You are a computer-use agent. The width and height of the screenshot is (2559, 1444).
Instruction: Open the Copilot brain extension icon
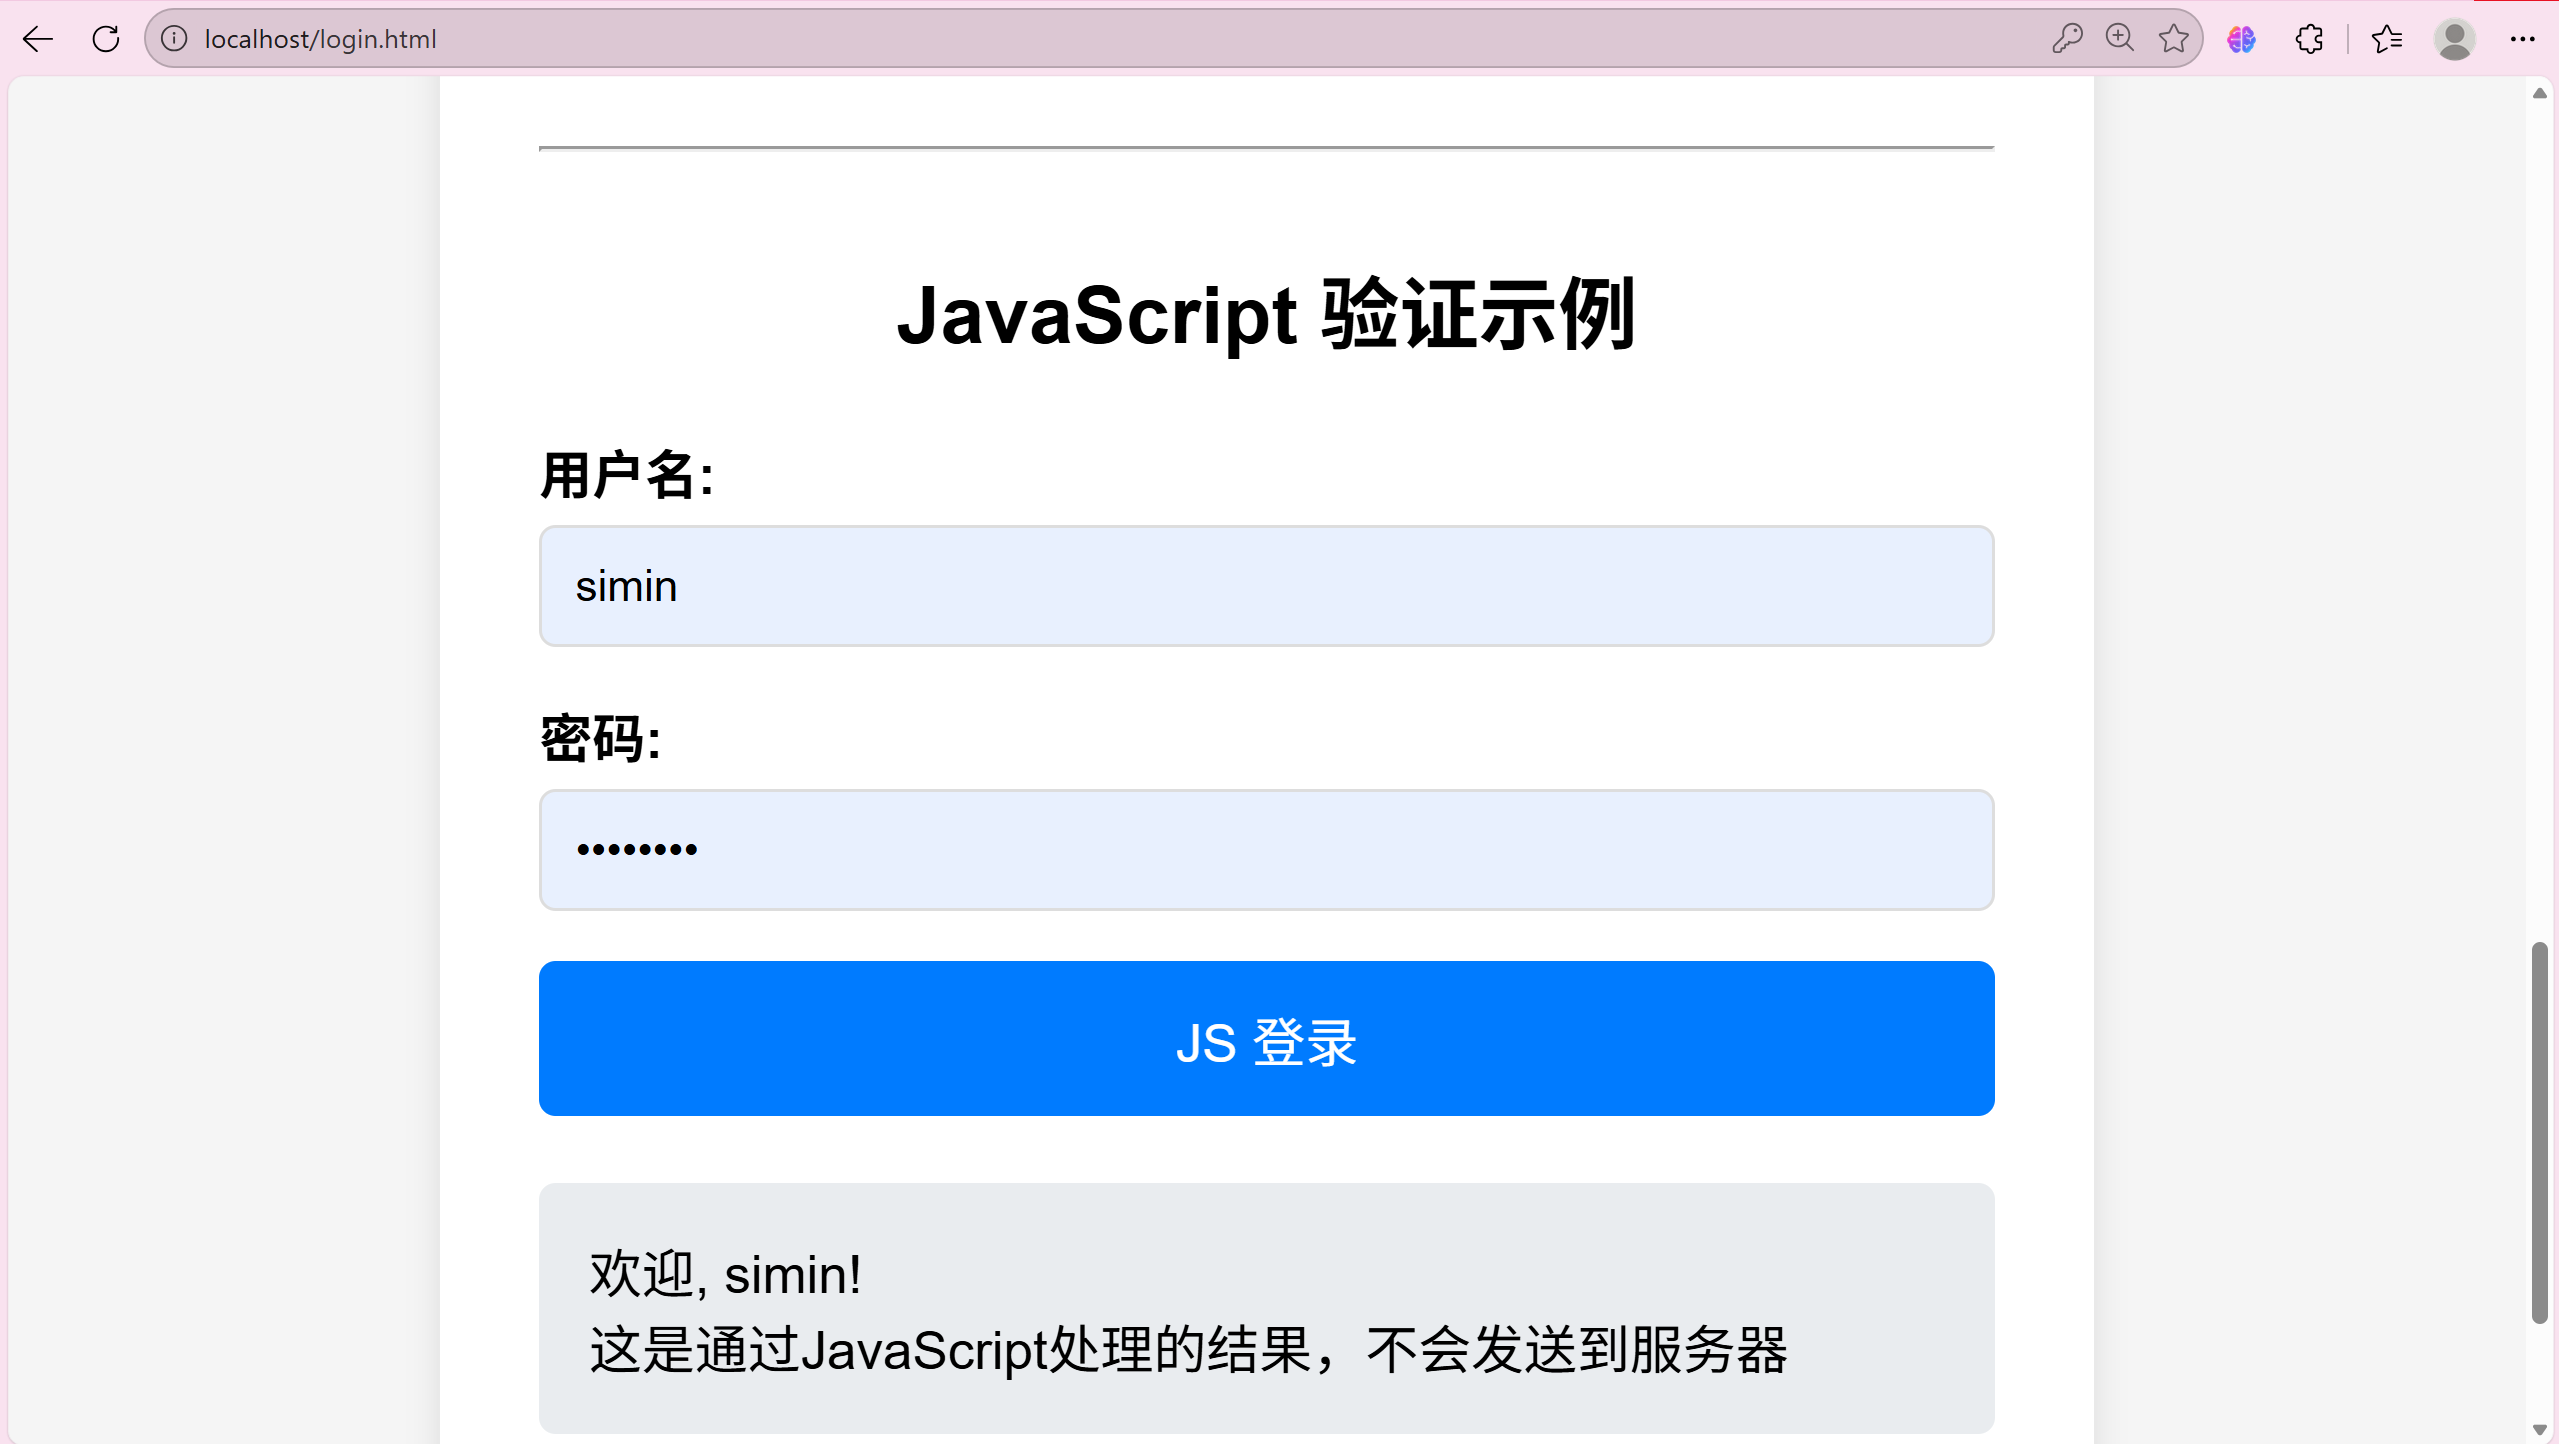2241,39
